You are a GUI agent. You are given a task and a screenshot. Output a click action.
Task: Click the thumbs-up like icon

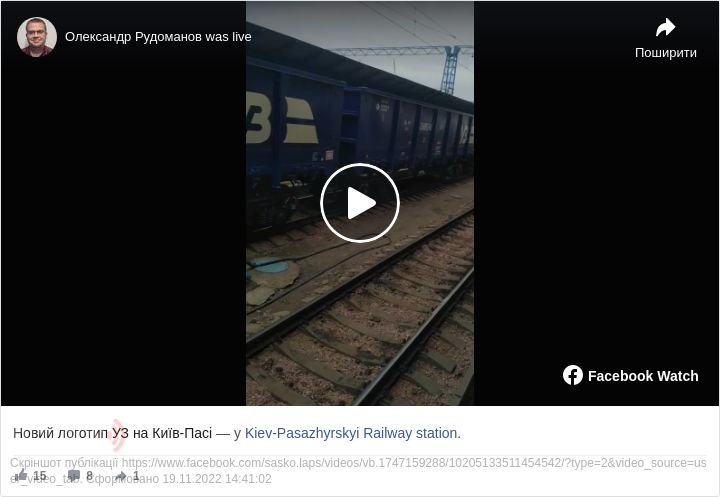[x=21, y=475]
